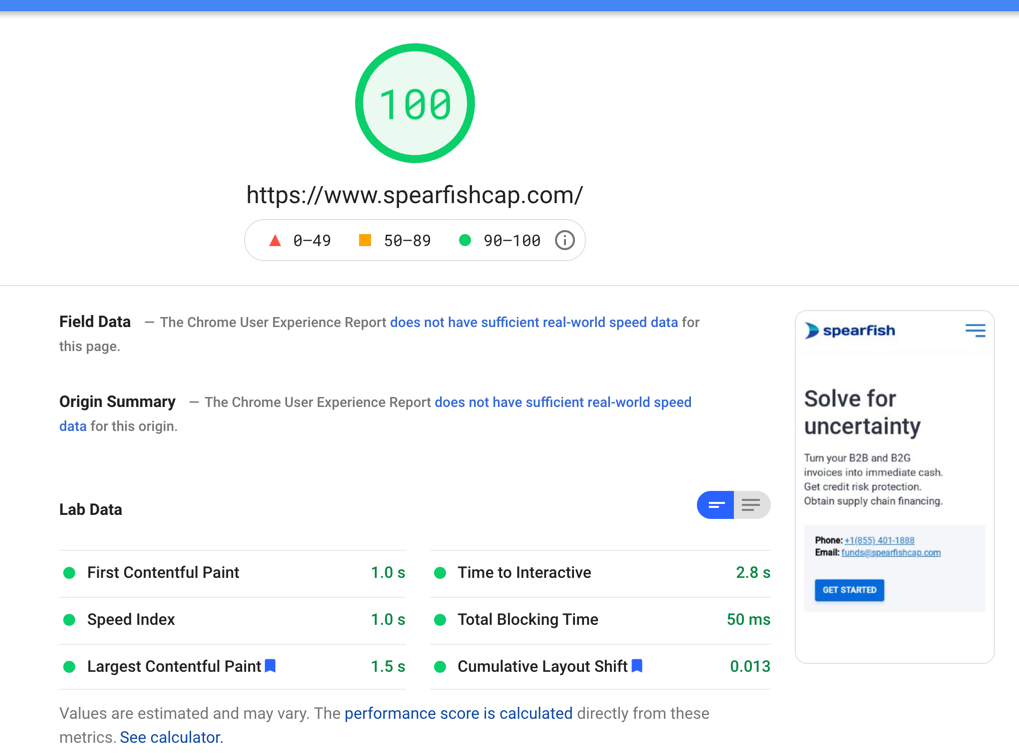
Task: Click the funds@spearfishcap.com email link
Action: [x=891, y=552]
